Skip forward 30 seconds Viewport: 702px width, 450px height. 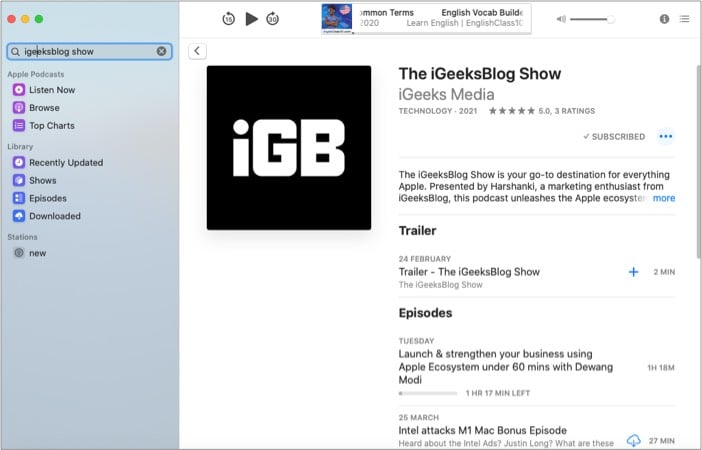[273, 19]
